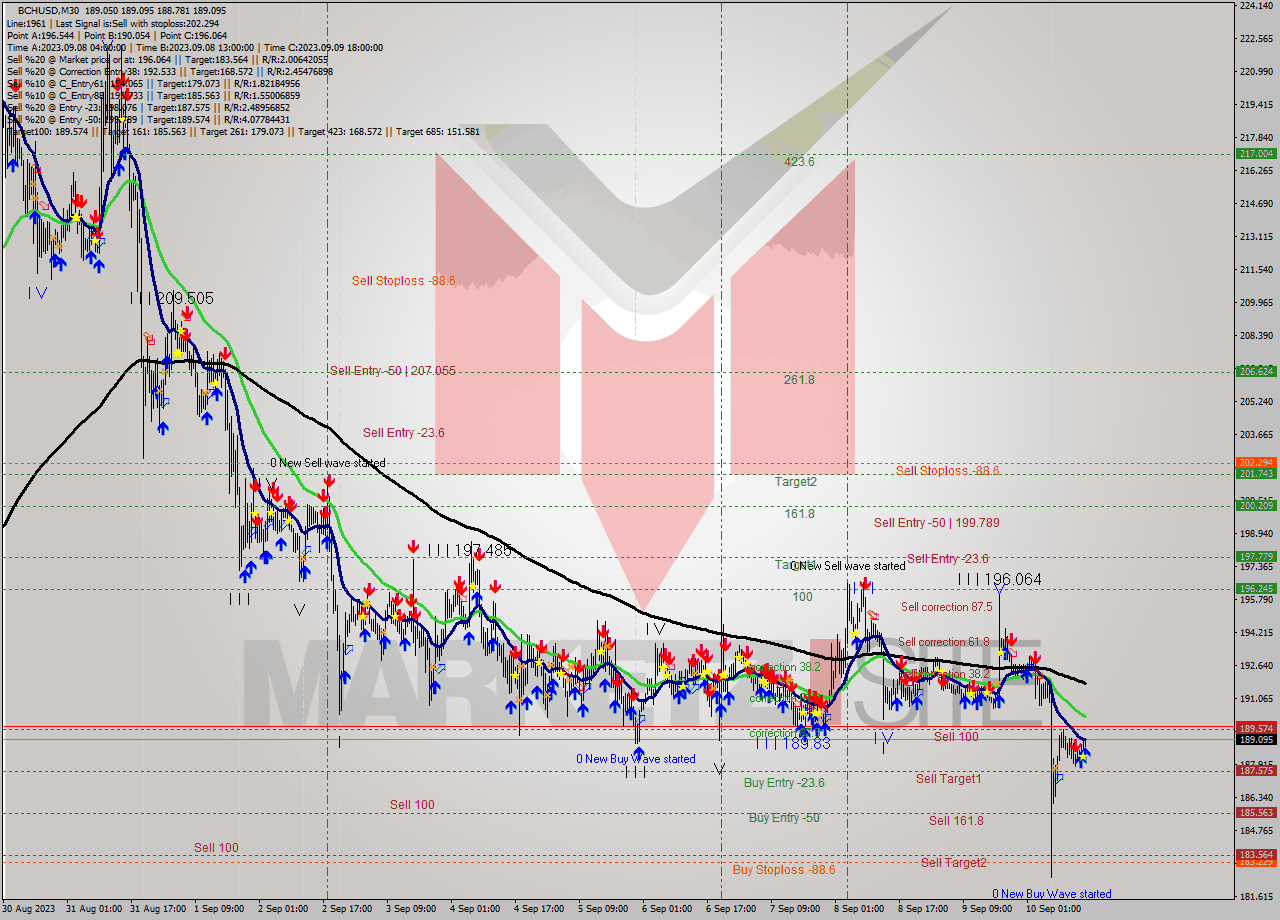1280x920 pixels.
Task: Click the '9 Sep 09:00' time label
Action: click(x=986, y=909)
